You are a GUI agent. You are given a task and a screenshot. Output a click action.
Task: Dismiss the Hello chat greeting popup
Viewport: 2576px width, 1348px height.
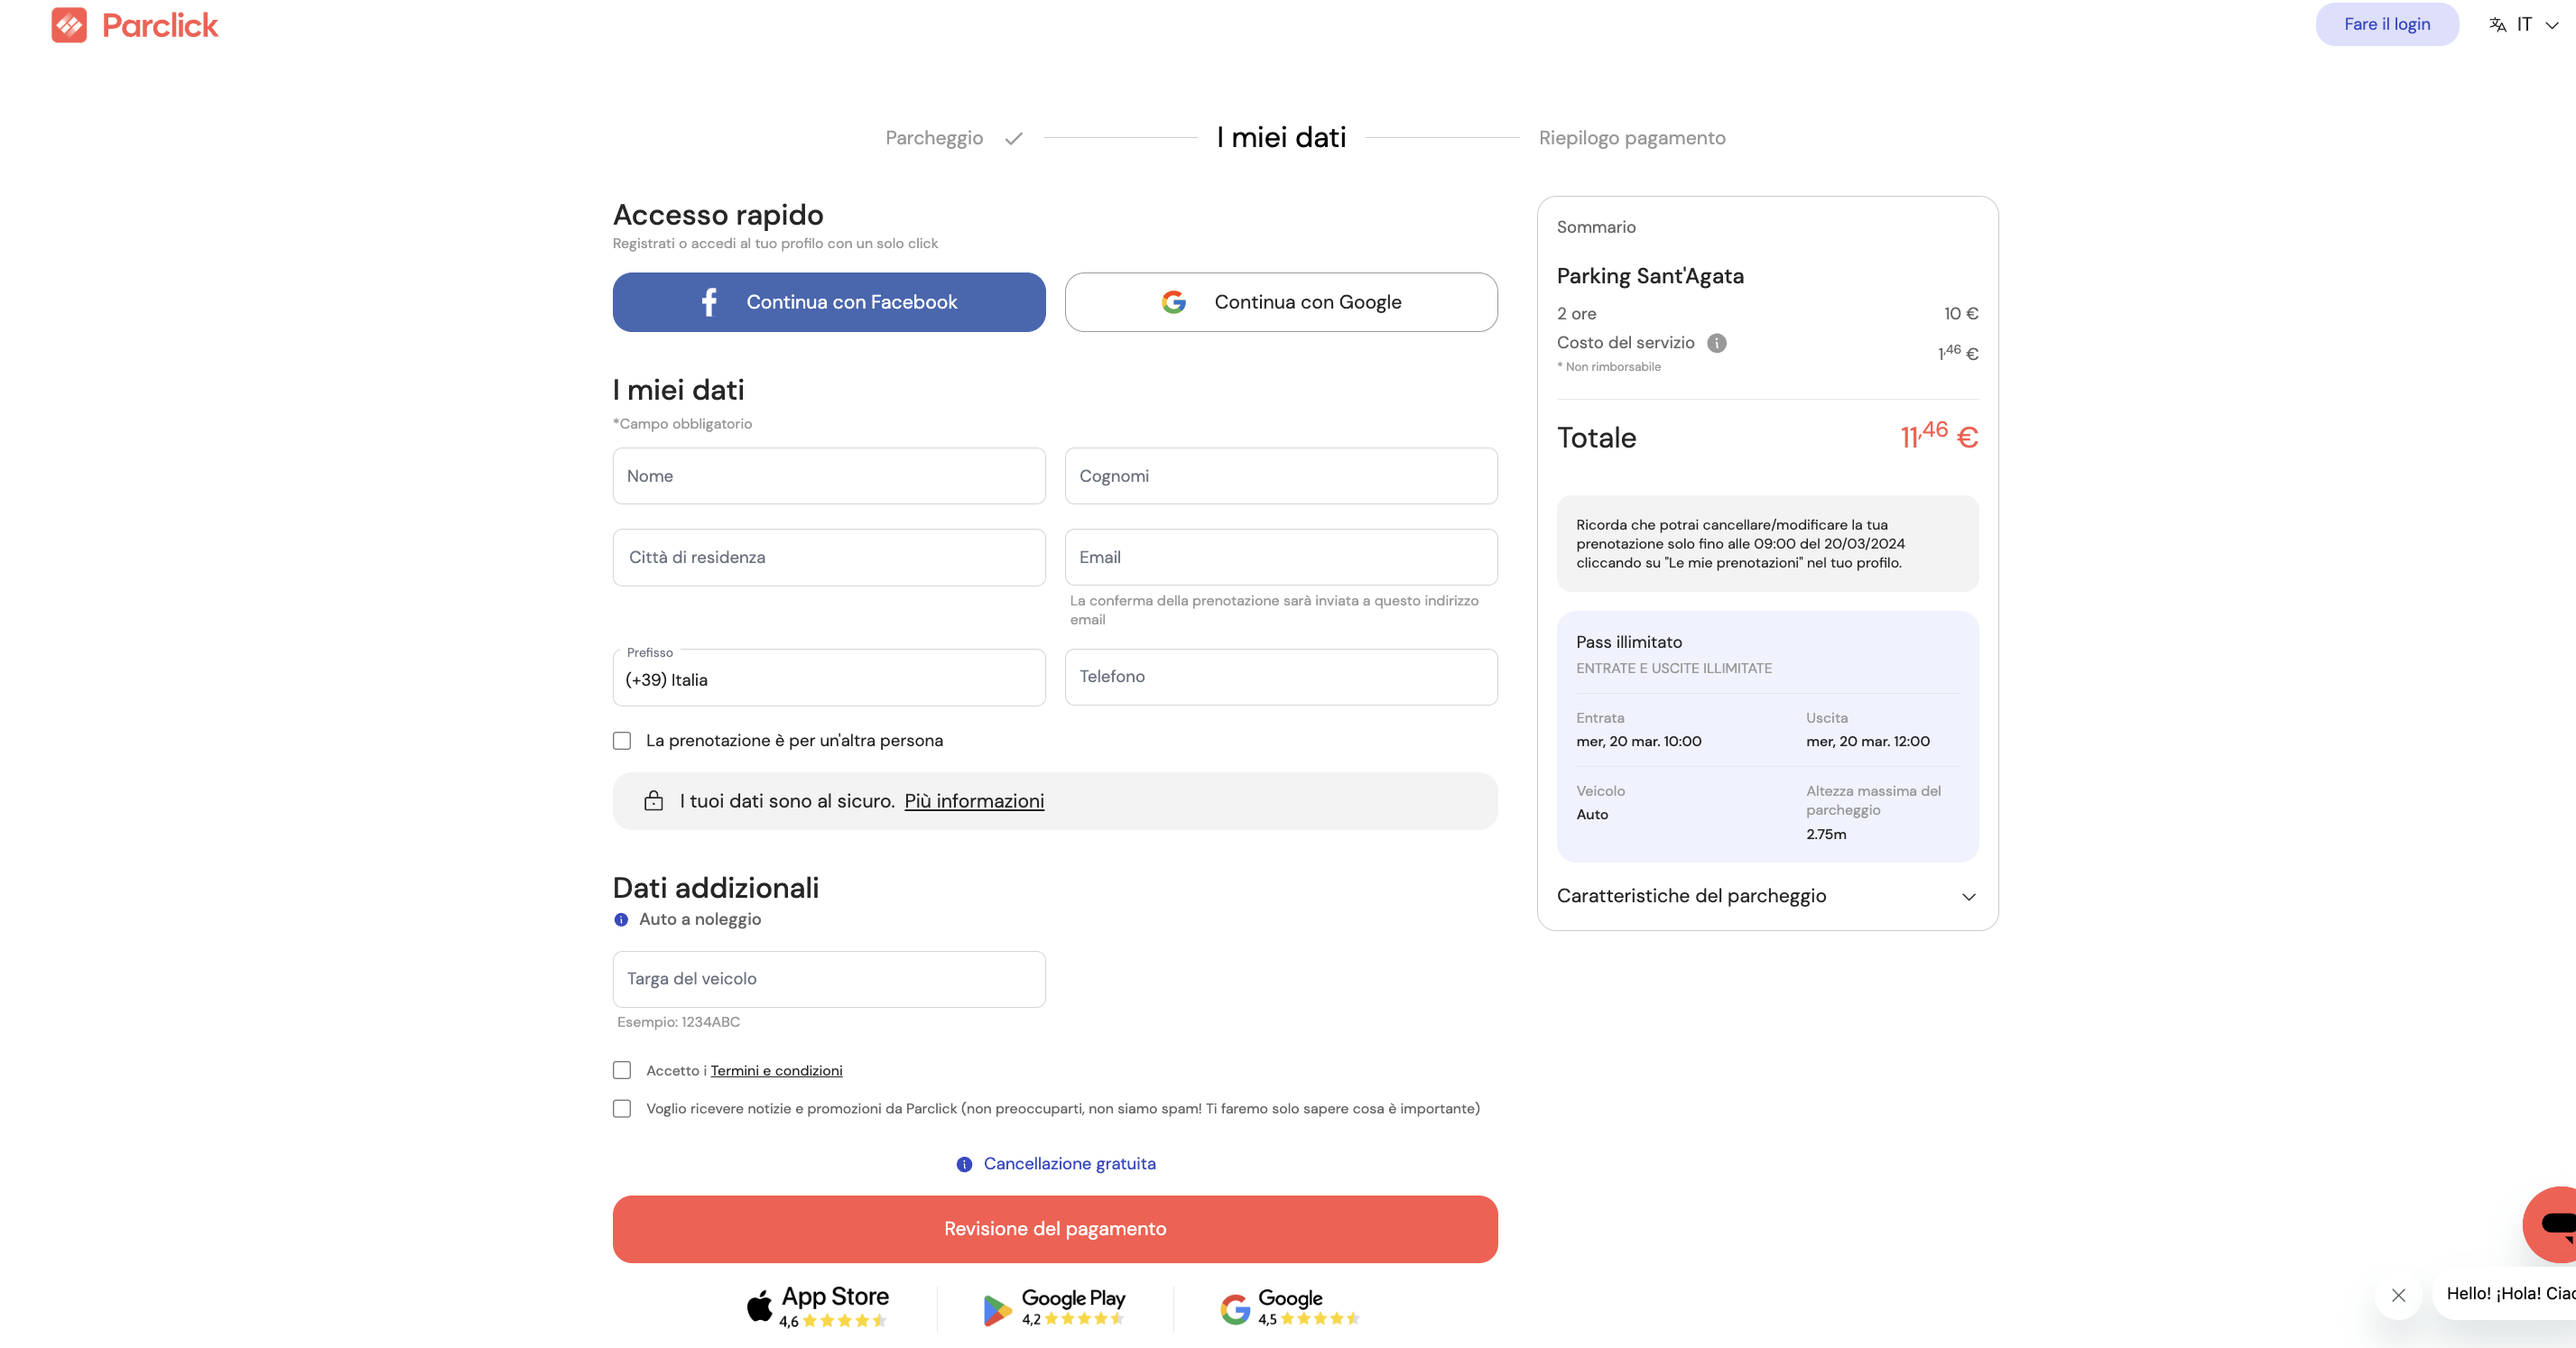2398,1295
